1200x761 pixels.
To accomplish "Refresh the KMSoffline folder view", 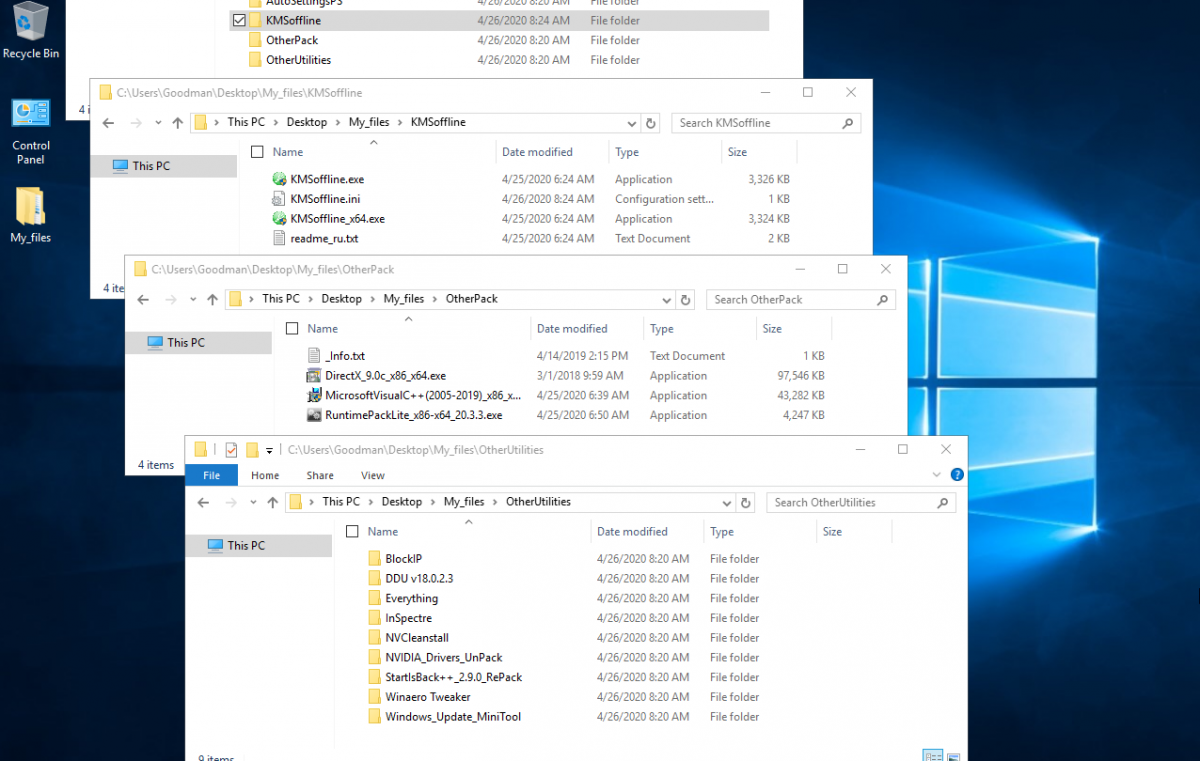I will point(651,123).
